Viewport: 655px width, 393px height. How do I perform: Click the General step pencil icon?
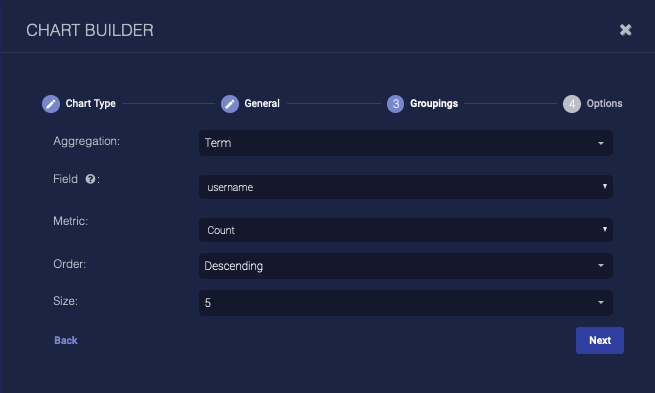[x=230, y=104]
